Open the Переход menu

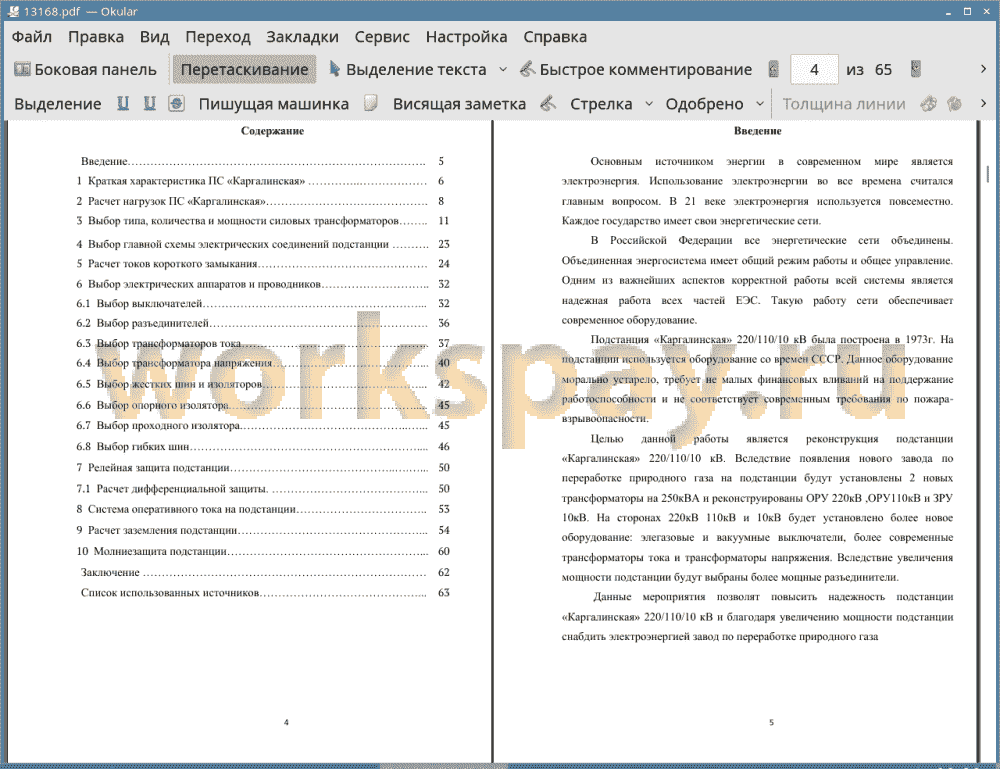(218, 37)
